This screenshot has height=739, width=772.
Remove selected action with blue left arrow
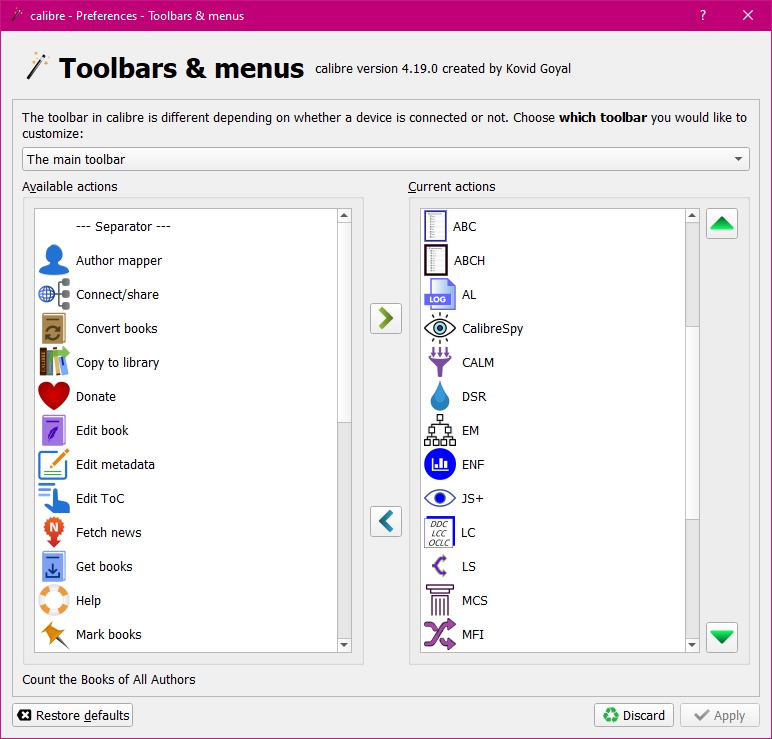point(386,521)
